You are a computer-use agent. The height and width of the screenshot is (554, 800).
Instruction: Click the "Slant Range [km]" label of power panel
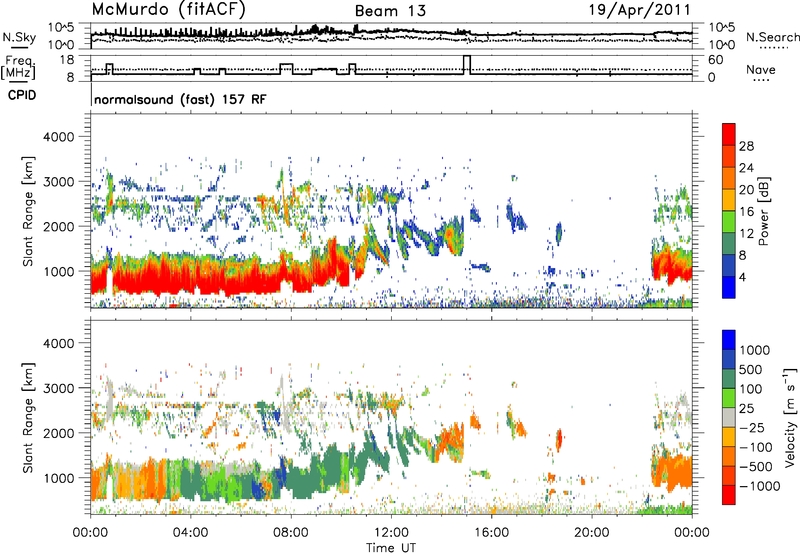[28, 211]
